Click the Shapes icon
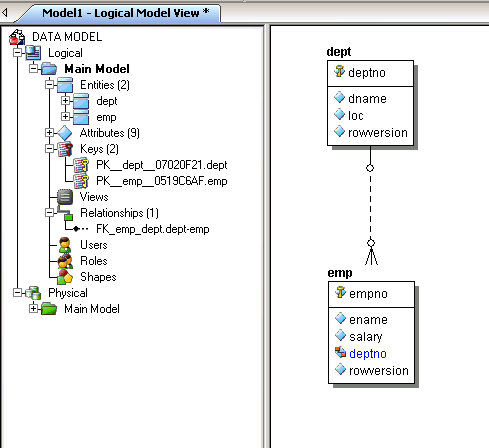Screen dimensions: 489x448 click(x=65, y=277)
